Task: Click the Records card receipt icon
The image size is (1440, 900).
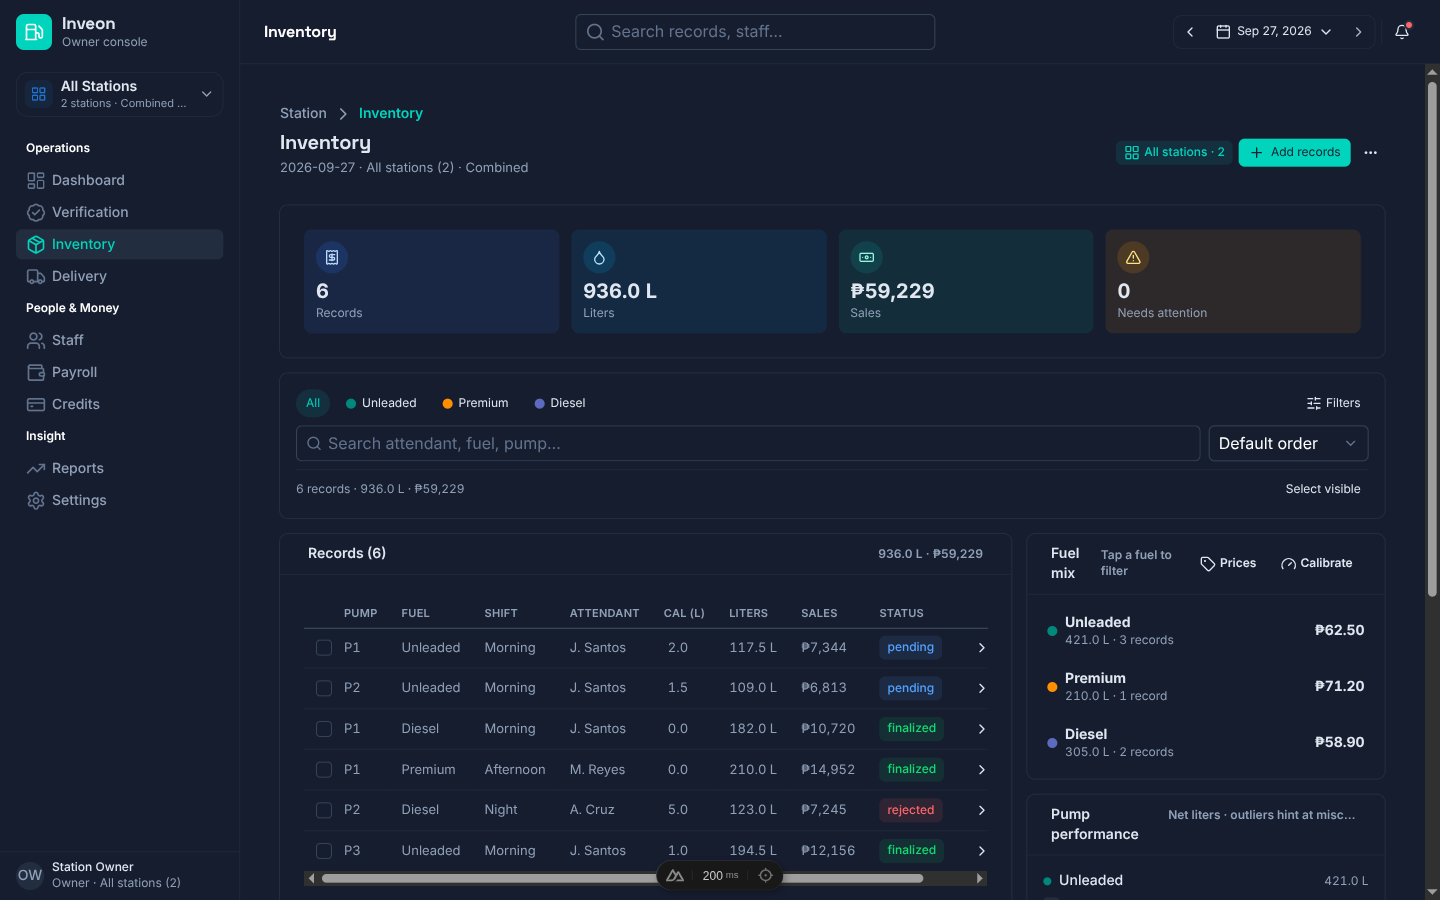Action: pos(332,257)
